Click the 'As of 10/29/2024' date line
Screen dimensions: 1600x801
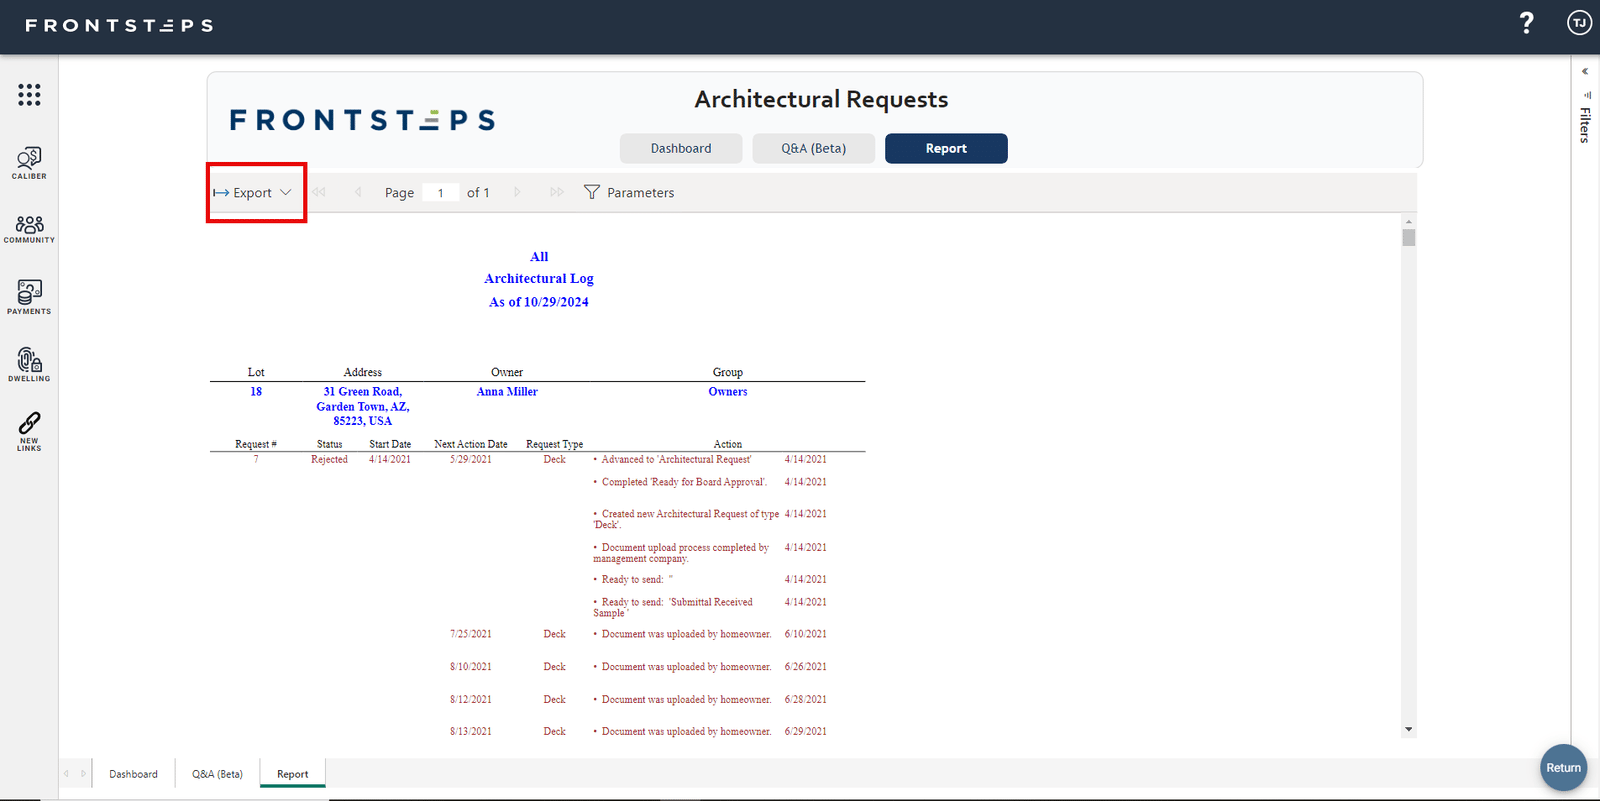539,302
